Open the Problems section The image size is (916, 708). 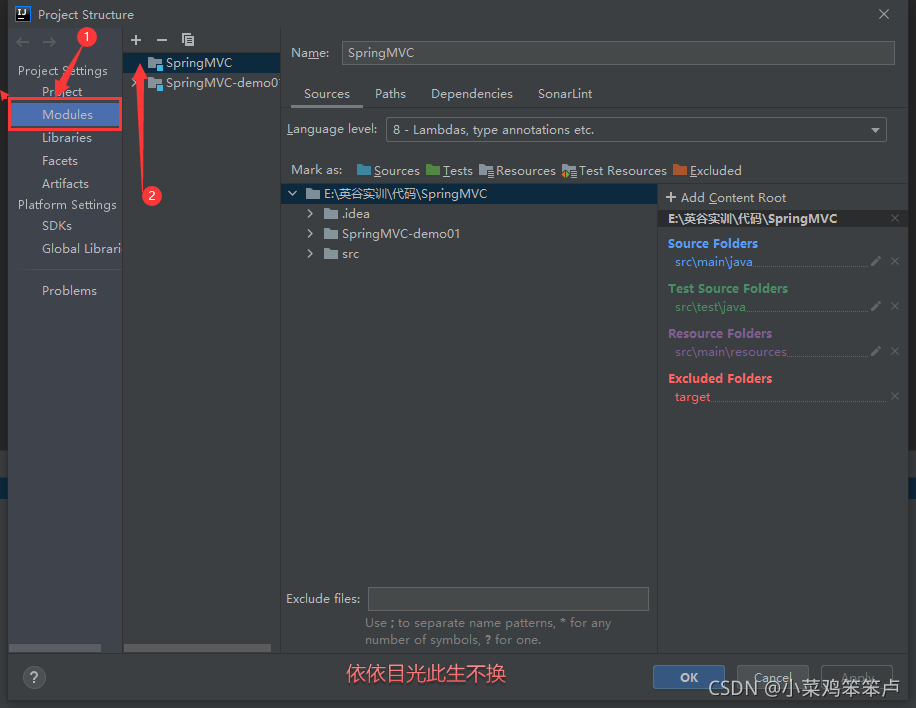[69, 290]
